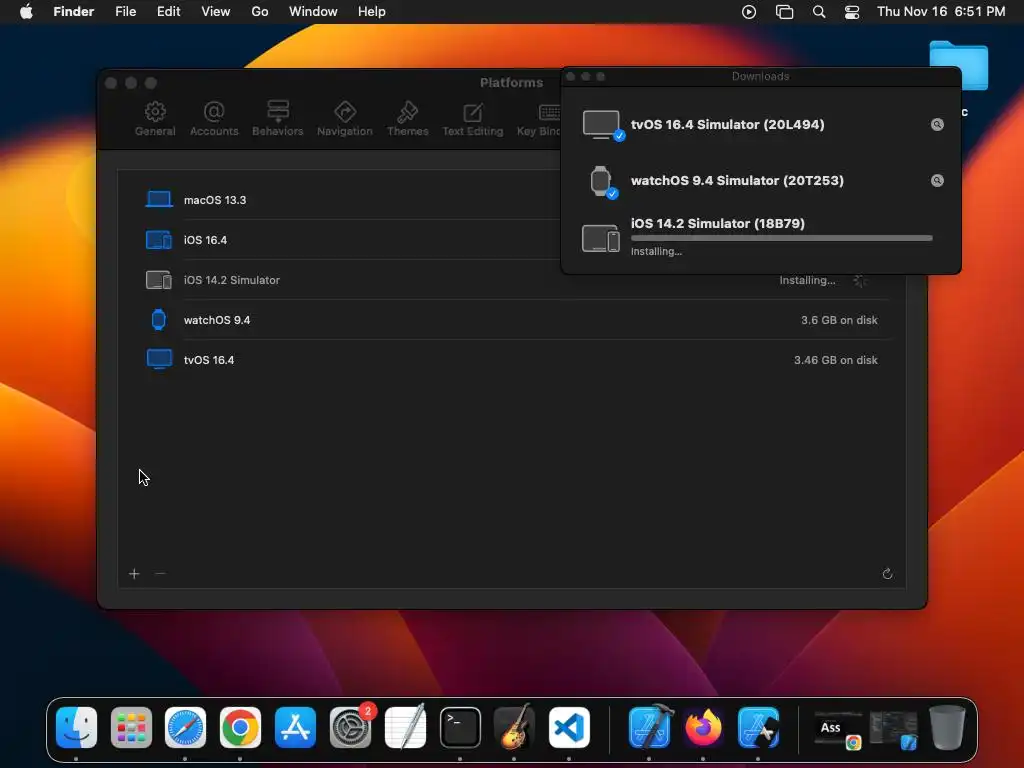The image size is (1024, 768).
Task: Open the View menu
Action: pos(216,12)
